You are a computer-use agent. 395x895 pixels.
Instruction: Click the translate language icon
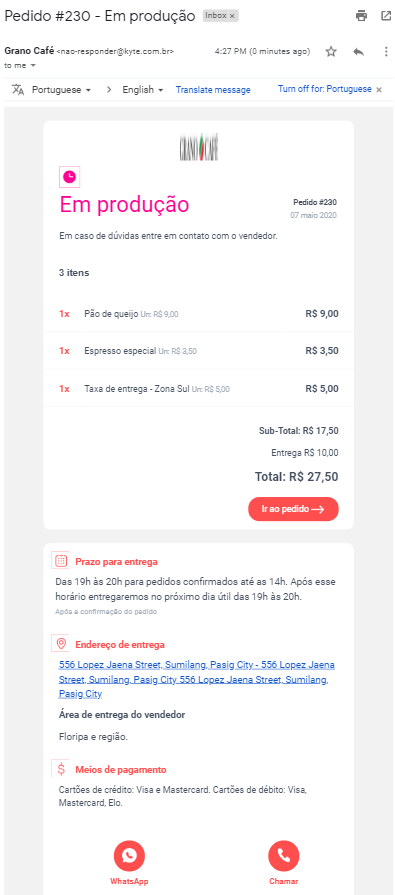(18, 90)
